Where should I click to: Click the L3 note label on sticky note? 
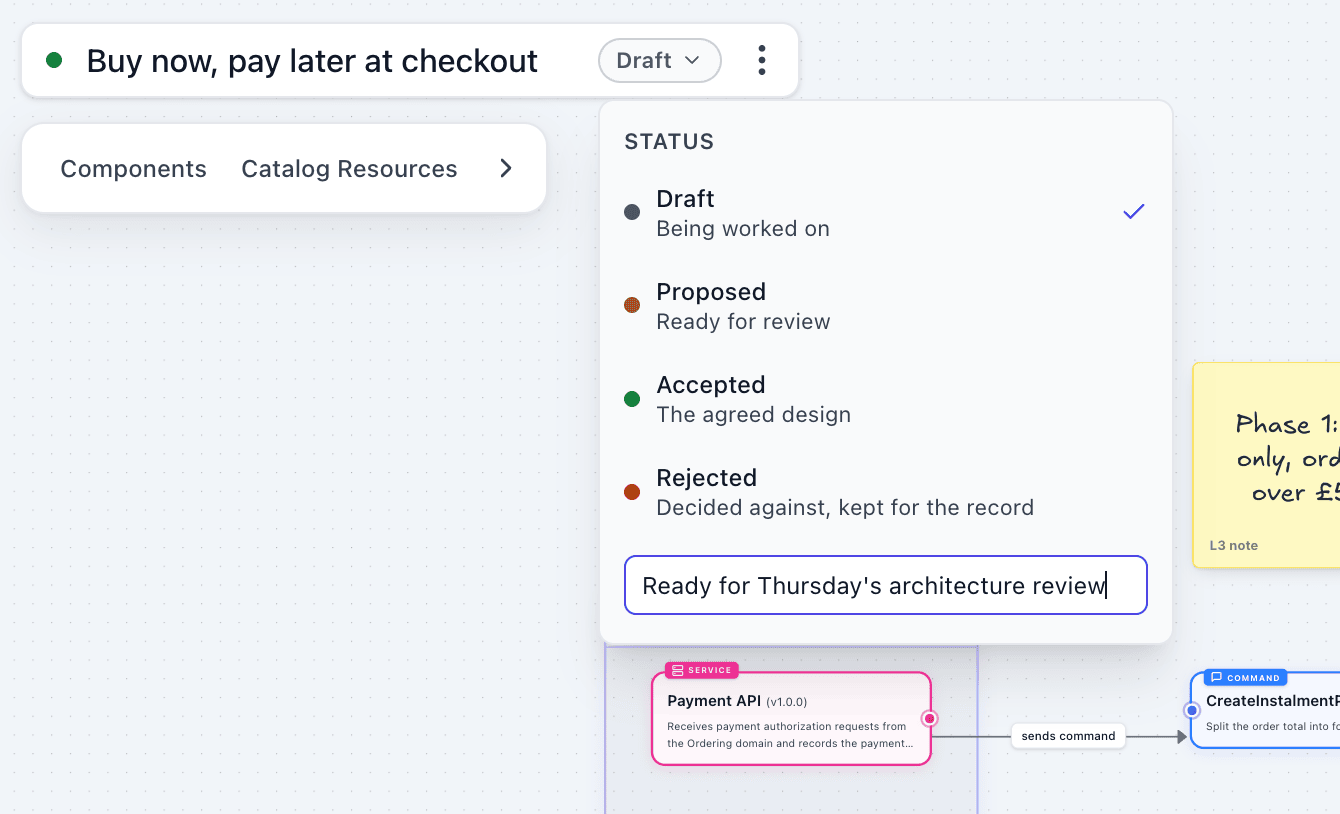(1234, 545)
